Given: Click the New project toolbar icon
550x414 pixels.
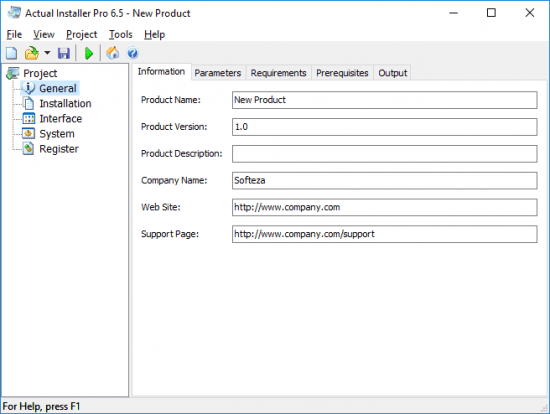Looking at the screenshot, I should [x=12, y=53].
